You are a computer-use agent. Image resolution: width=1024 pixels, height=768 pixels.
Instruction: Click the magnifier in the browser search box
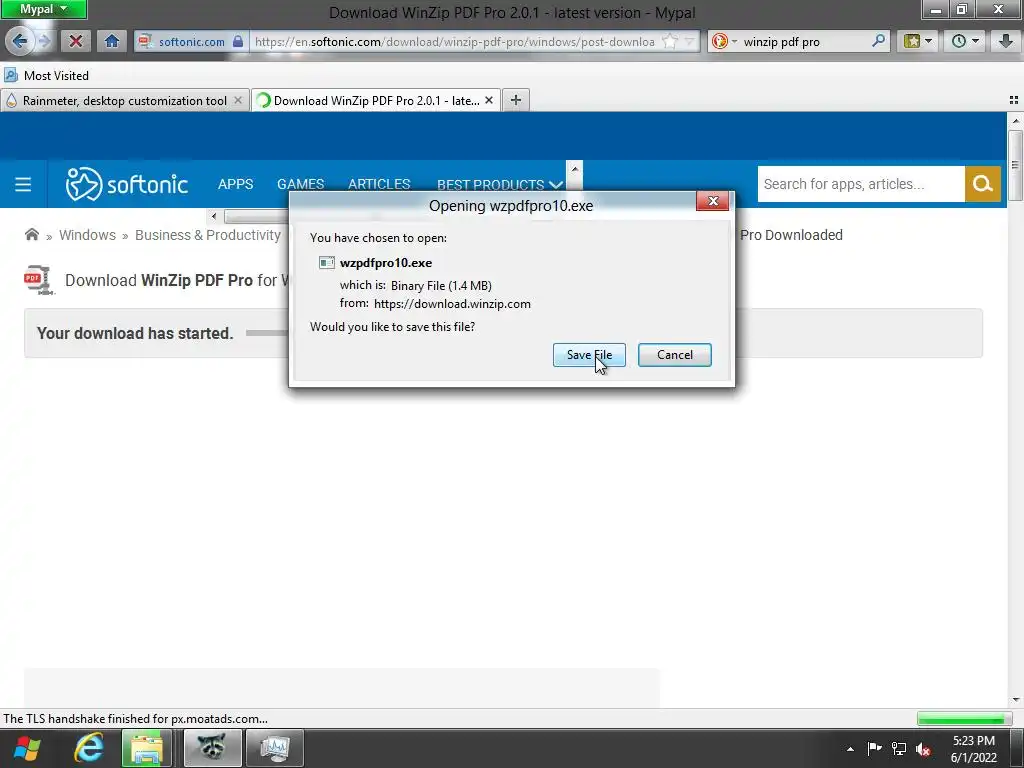click(x=878, y=41)
